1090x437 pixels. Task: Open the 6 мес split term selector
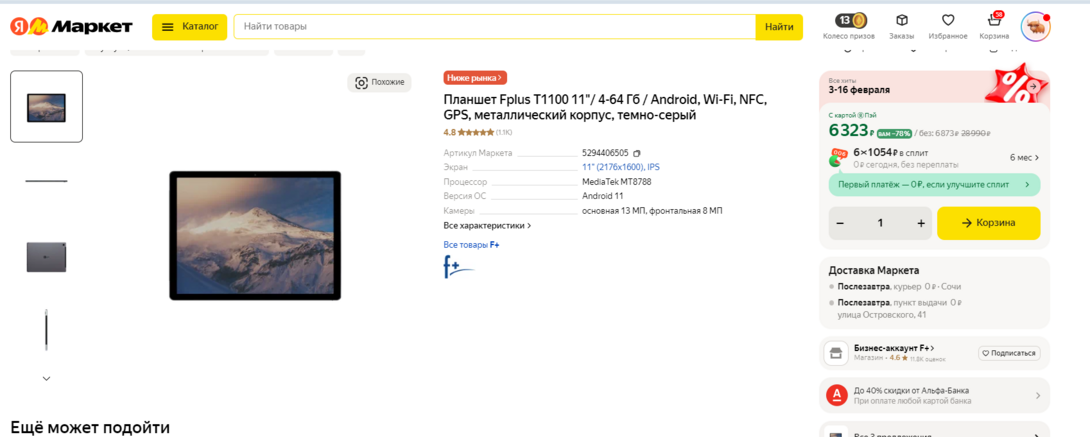1024,158
